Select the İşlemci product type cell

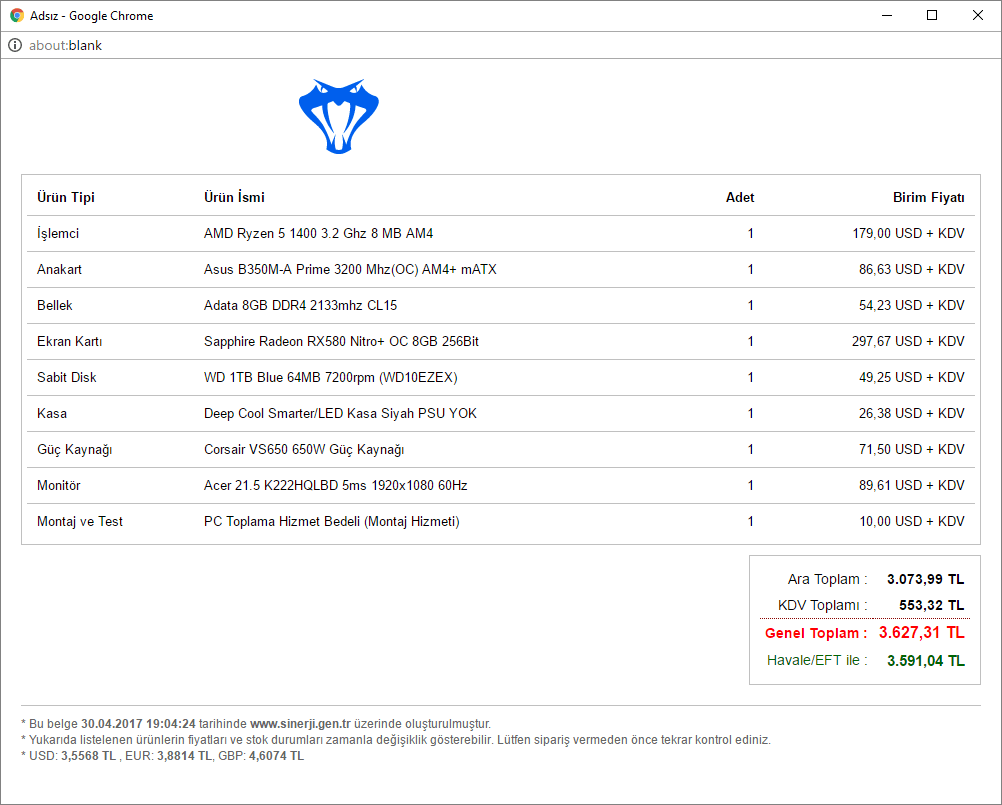coord(58,234)
